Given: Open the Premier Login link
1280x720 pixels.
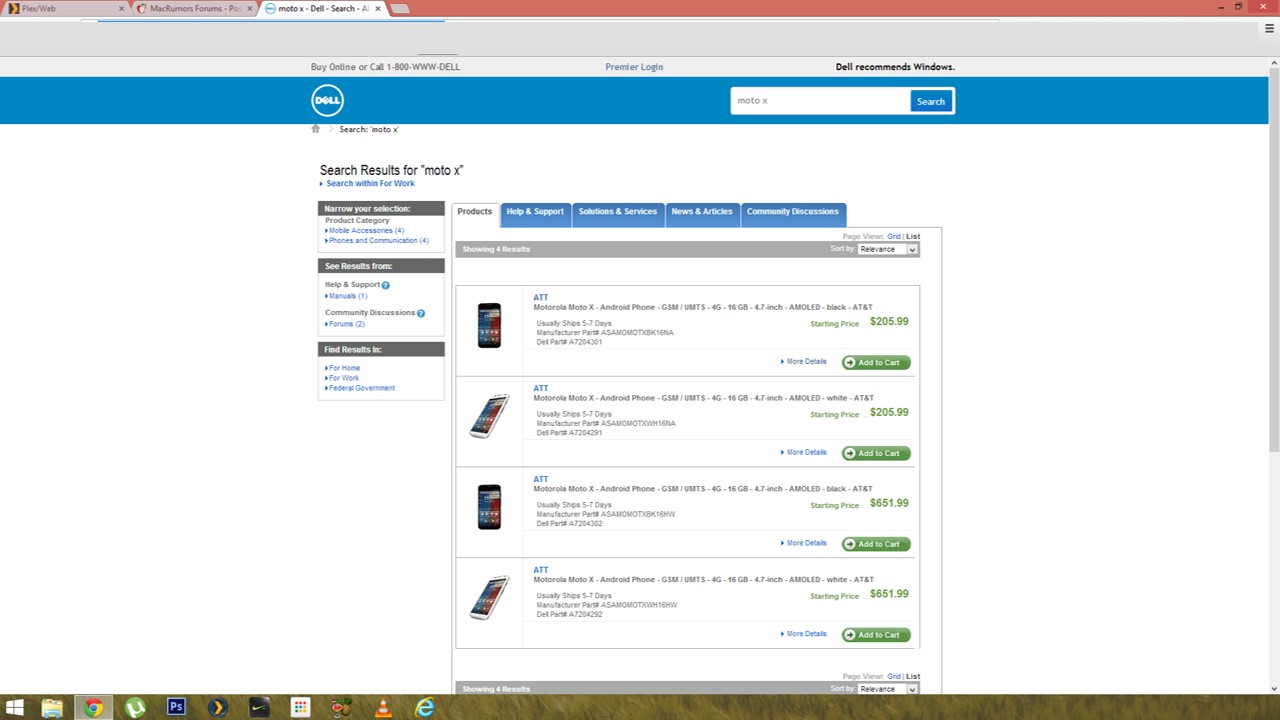Looking at the screenshot, I should click(634, 67).
